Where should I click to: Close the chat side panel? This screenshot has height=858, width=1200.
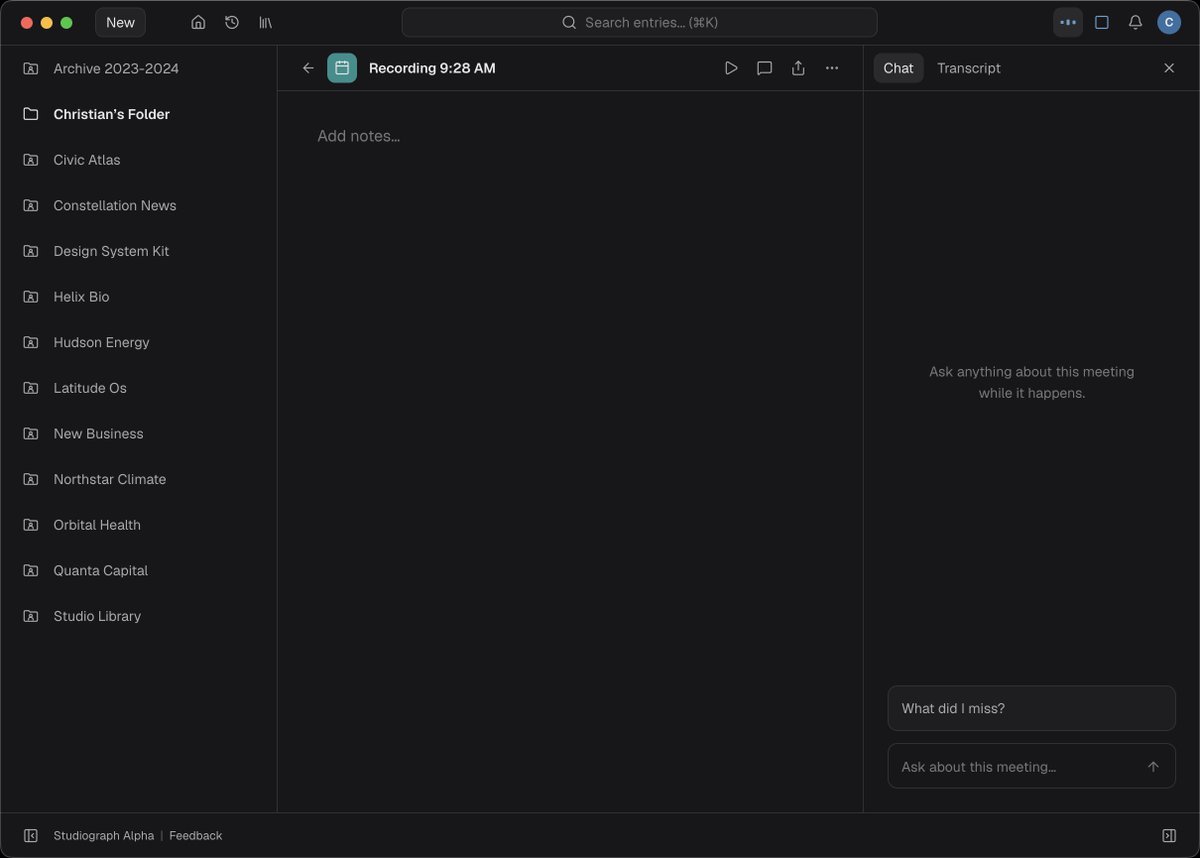1169,68
